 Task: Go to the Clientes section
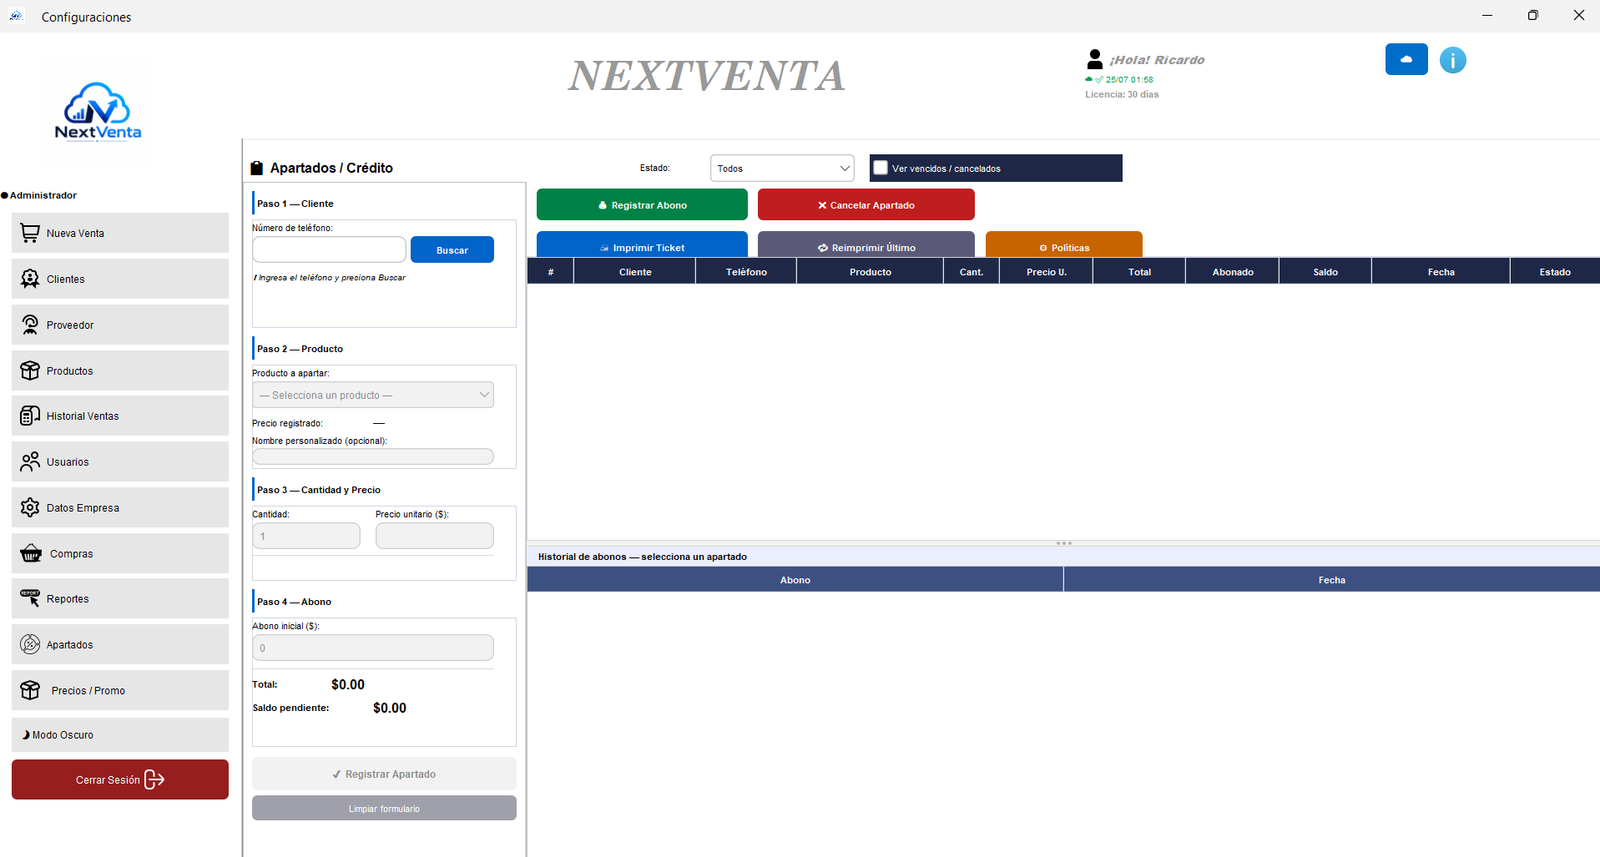tap(120, 279)
